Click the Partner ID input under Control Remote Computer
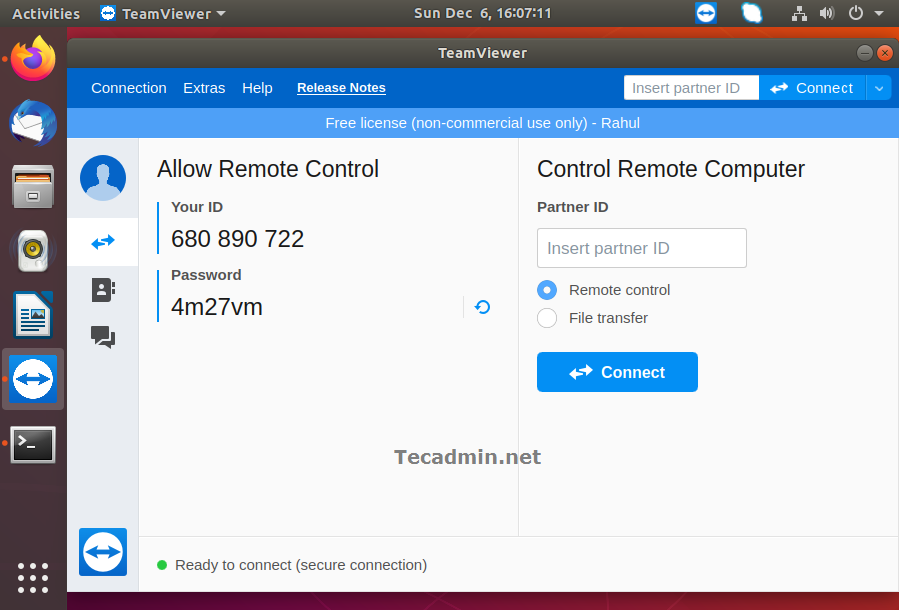The image size is (899, 610). click(642, 248)
